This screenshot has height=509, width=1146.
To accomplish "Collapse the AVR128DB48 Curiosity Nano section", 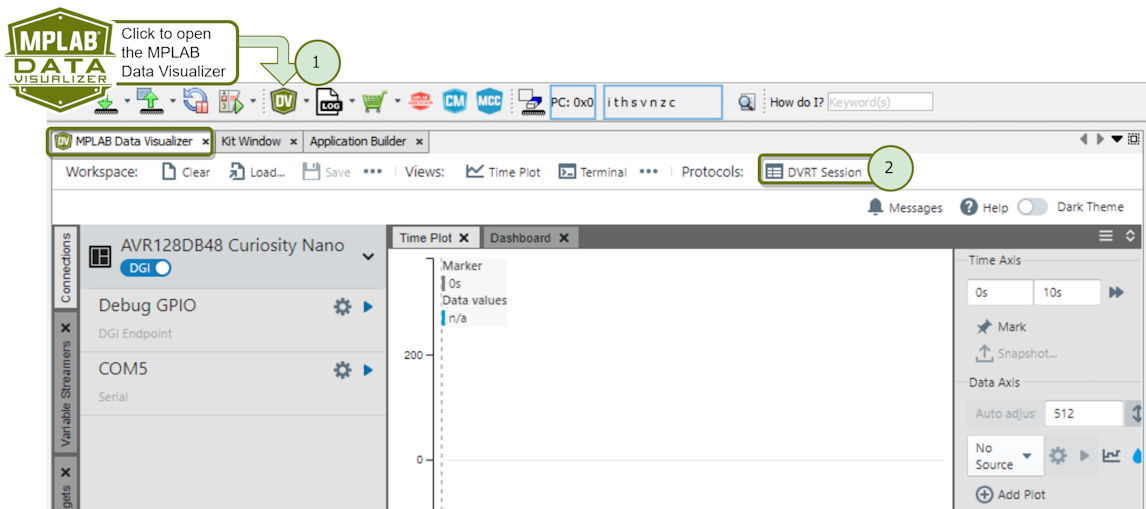I will pyautogui.click(x=368, y=257).
